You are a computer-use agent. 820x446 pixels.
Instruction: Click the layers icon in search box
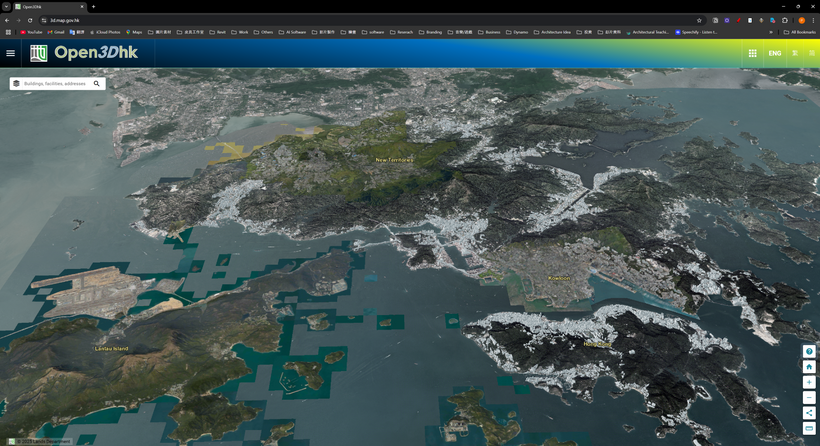[17, 84]
